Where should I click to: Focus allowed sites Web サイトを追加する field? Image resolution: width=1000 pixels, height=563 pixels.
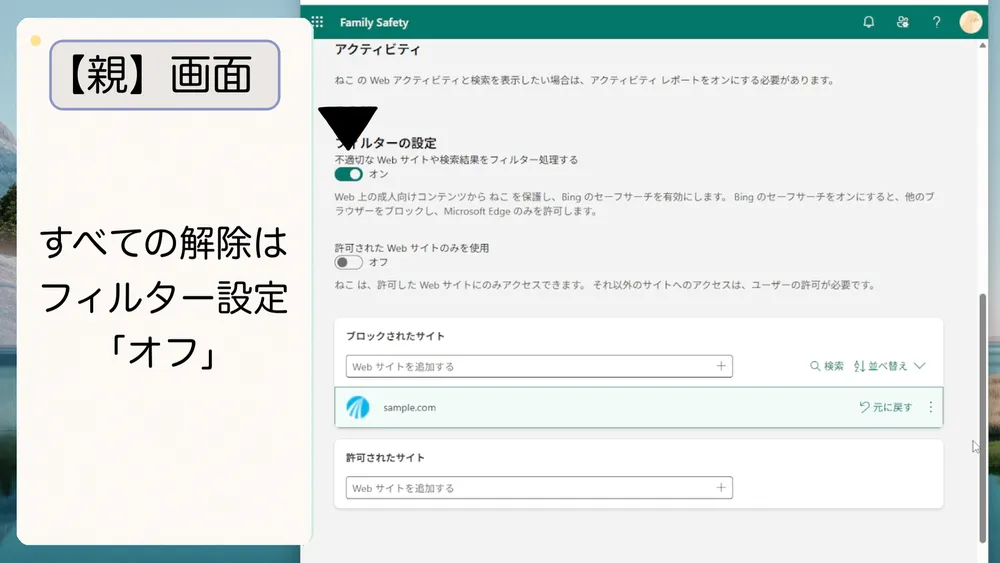coord(539,488)
